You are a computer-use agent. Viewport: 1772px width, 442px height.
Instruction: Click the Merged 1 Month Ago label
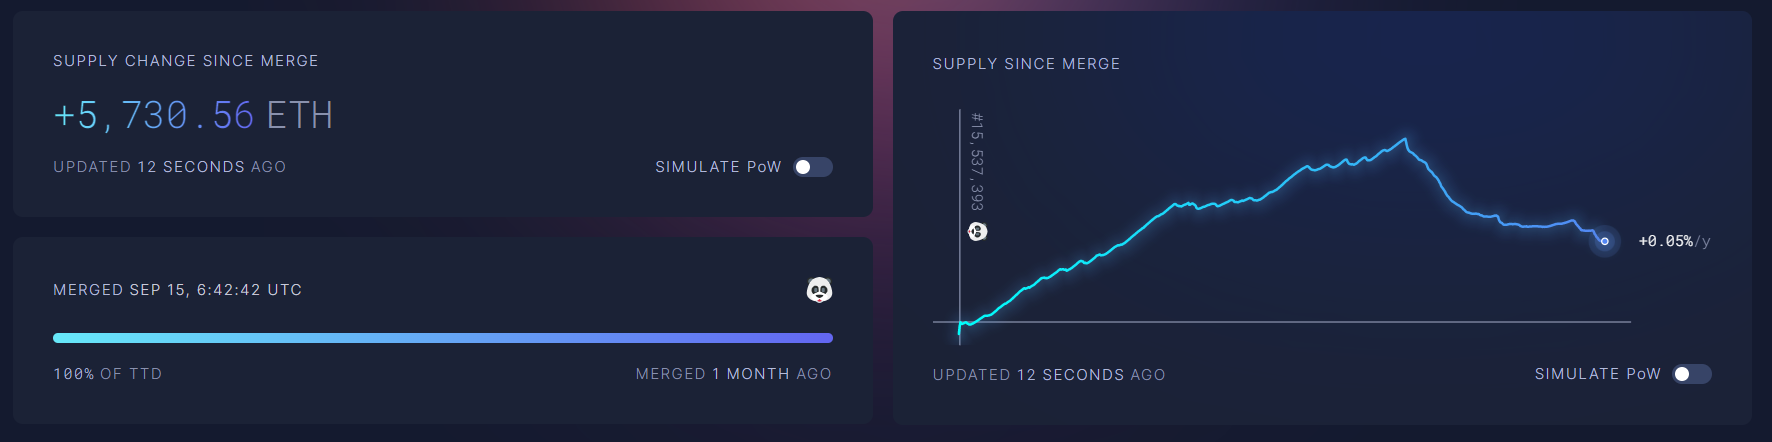(x=733, y=374)
